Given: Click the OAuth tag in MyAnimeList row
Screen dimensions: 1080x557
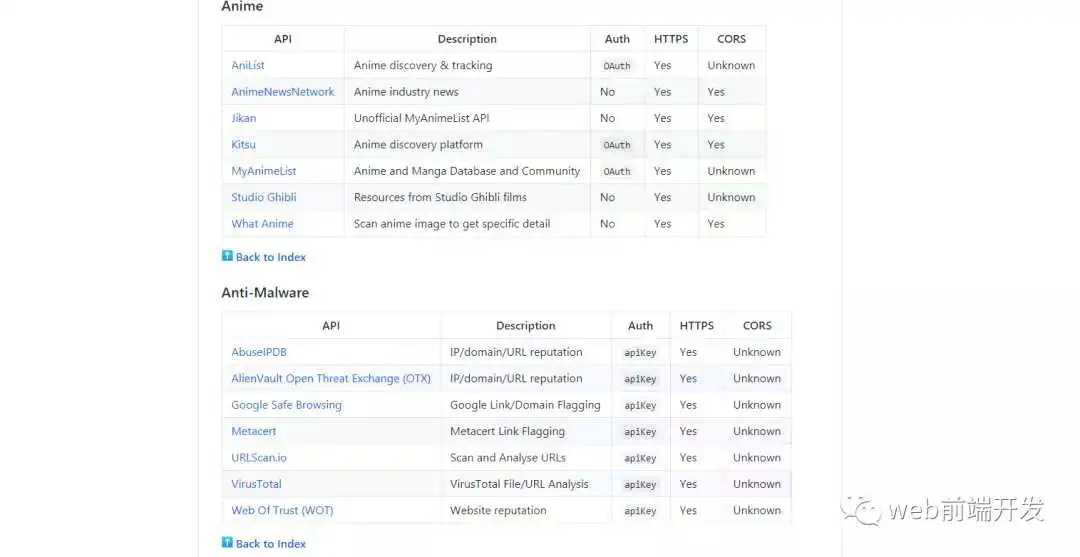Looking at the screenshot, I should [617, 171].
